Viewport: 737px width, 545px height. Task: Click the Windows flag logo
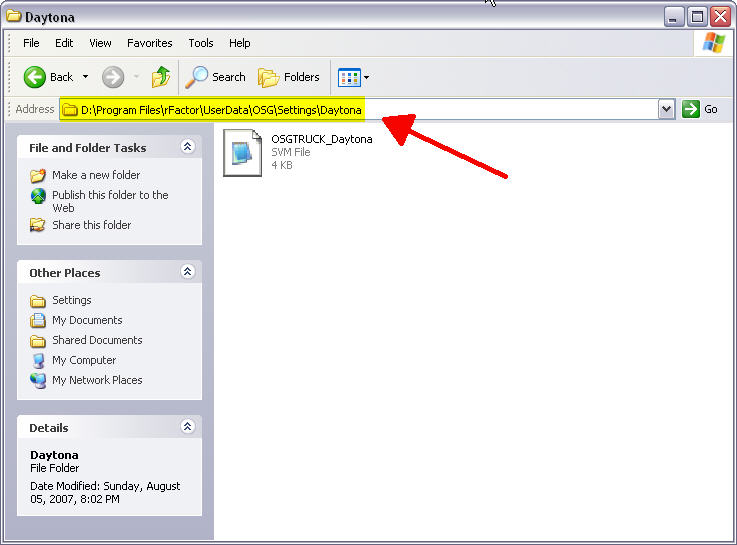tap(713, 43)
